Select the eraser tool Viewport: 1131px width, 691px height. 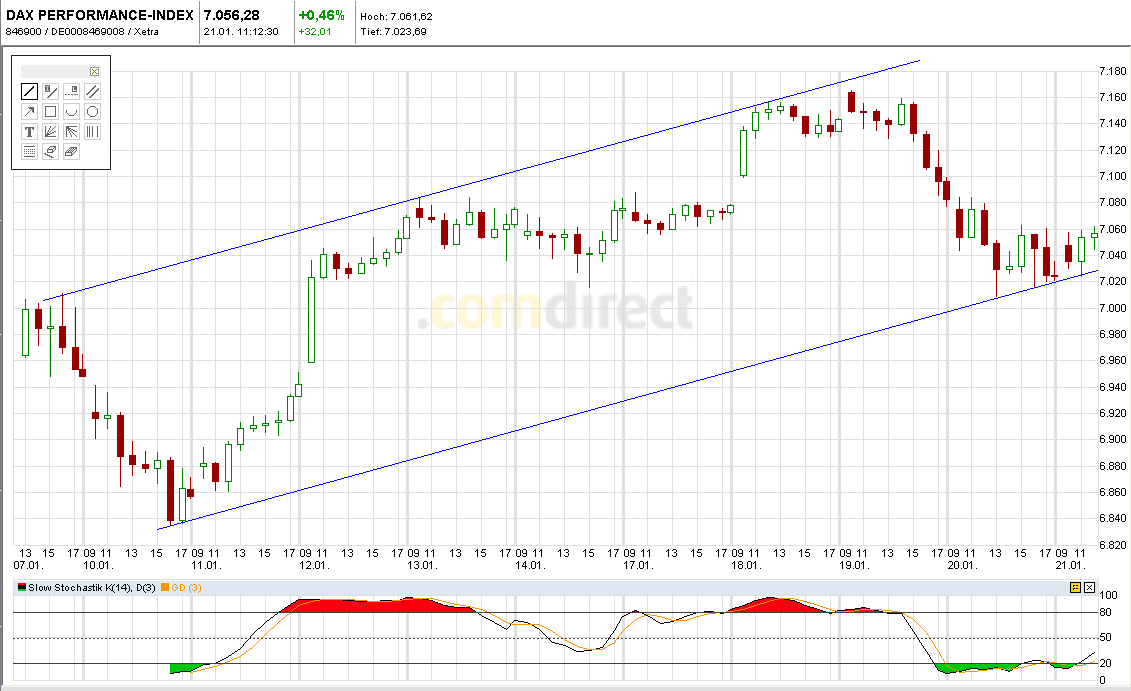point(50,151)
